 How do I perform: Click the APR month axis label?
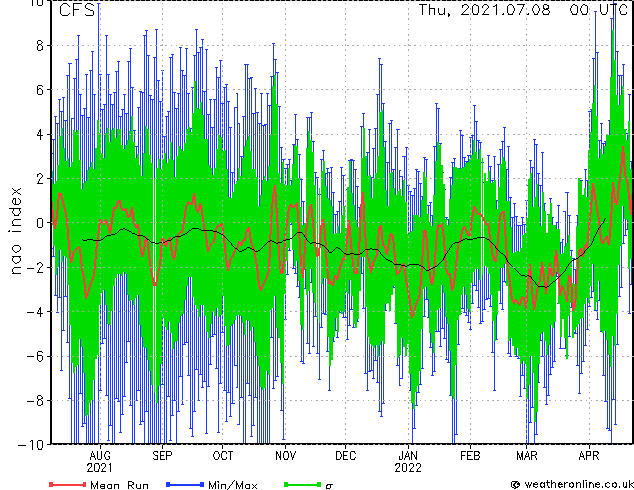tap(589, 456)
